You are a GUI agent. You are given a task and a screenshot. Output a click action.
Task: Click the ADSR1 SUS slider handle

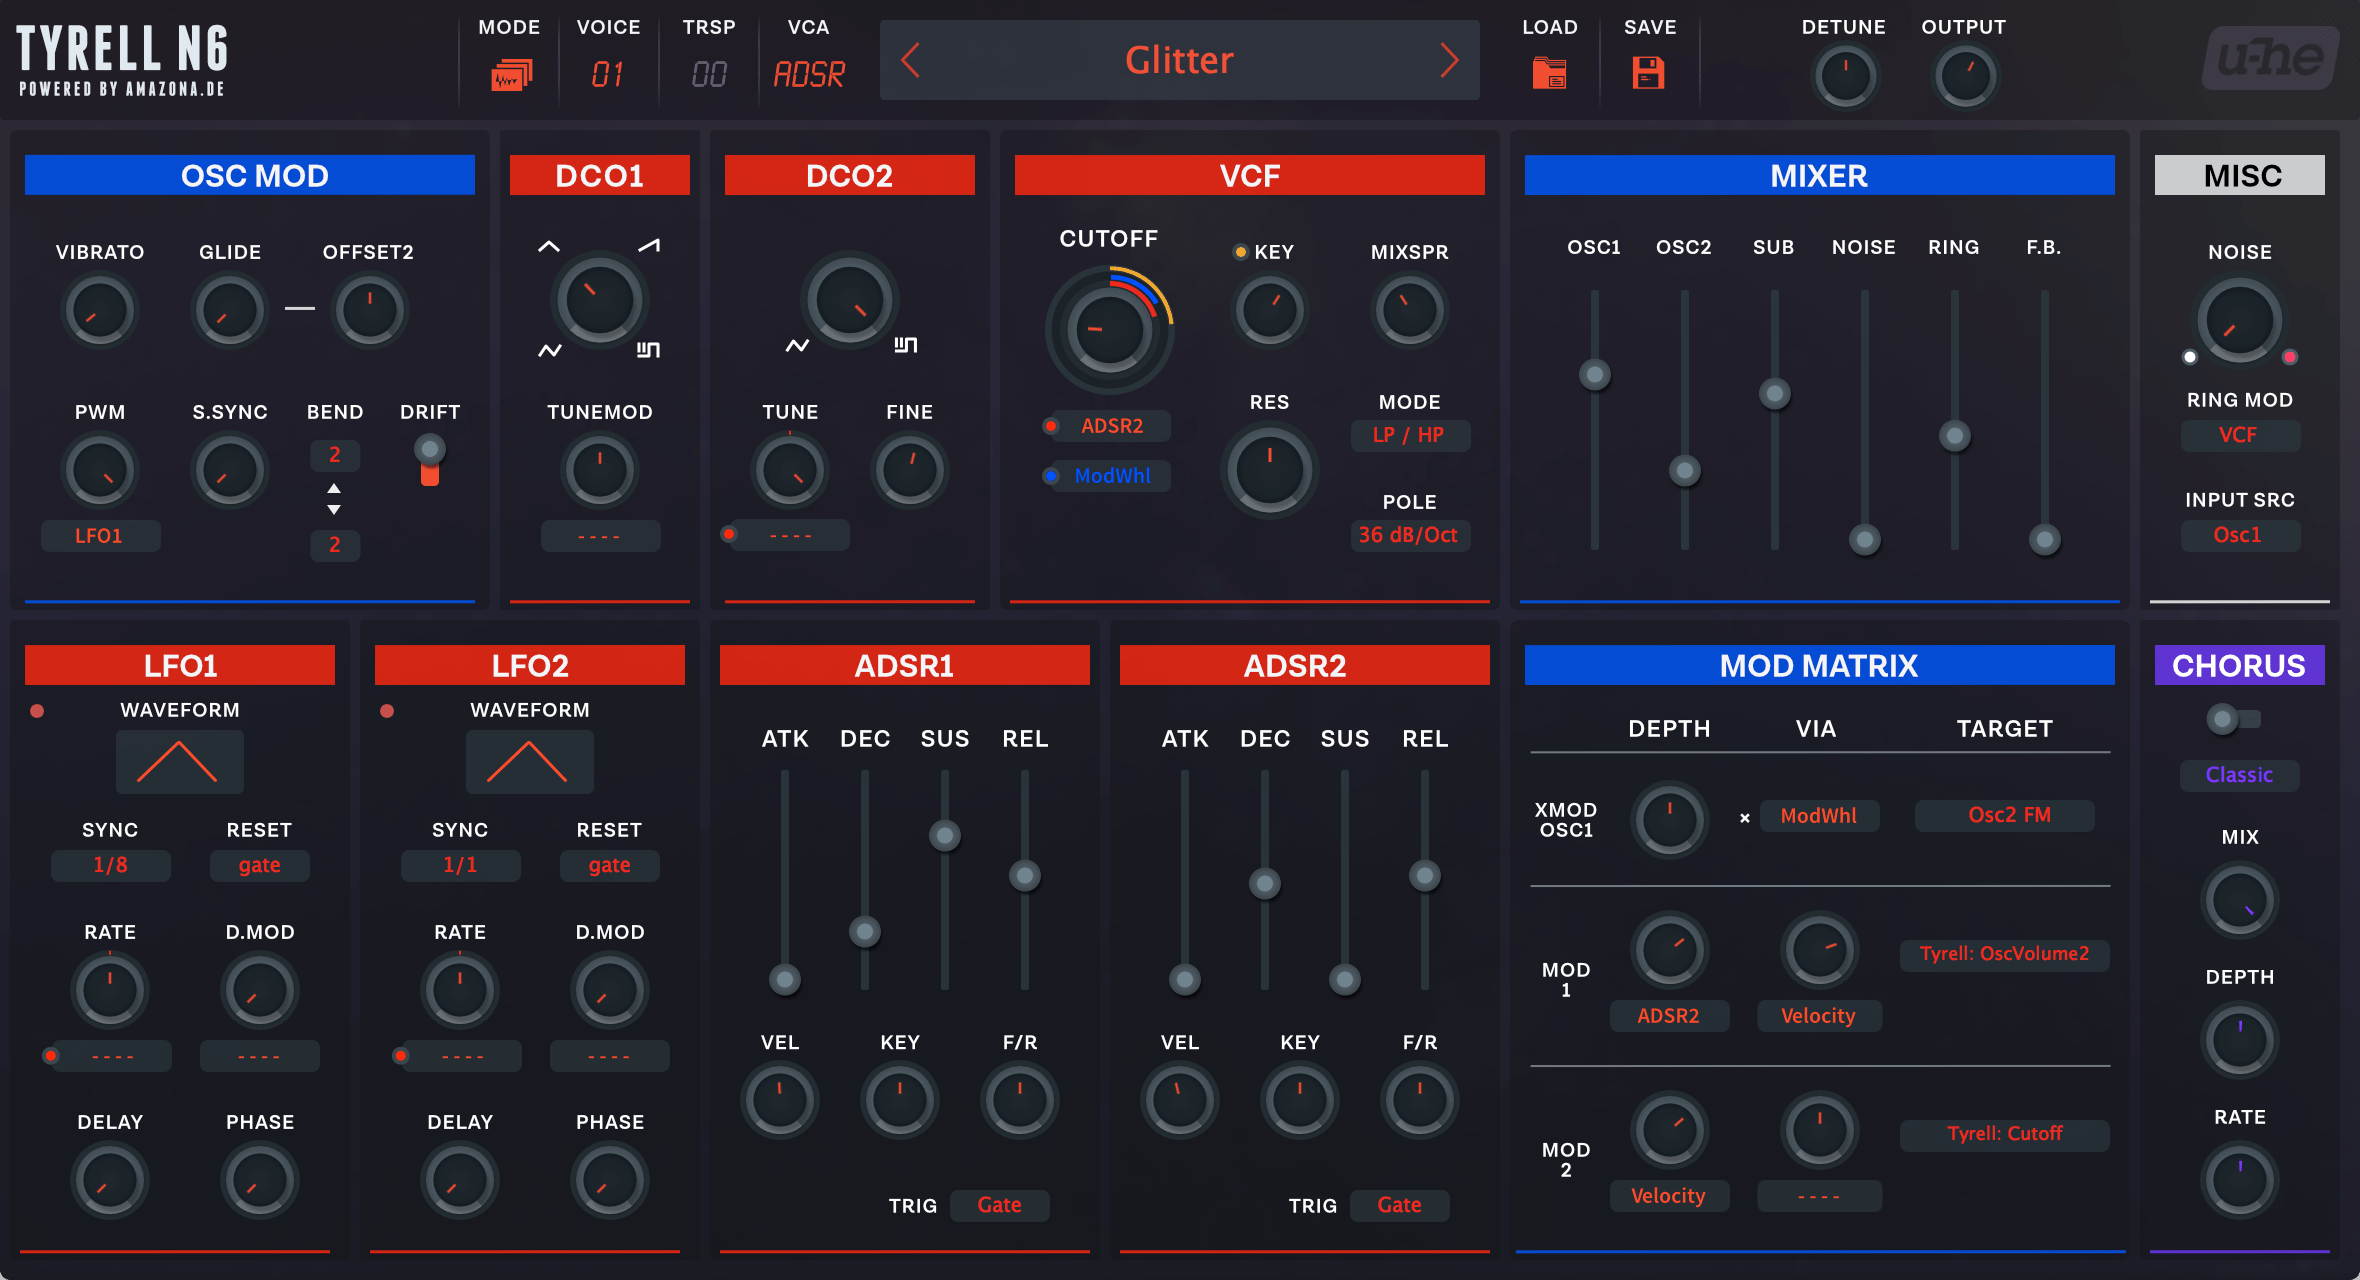tap(945, 835)
